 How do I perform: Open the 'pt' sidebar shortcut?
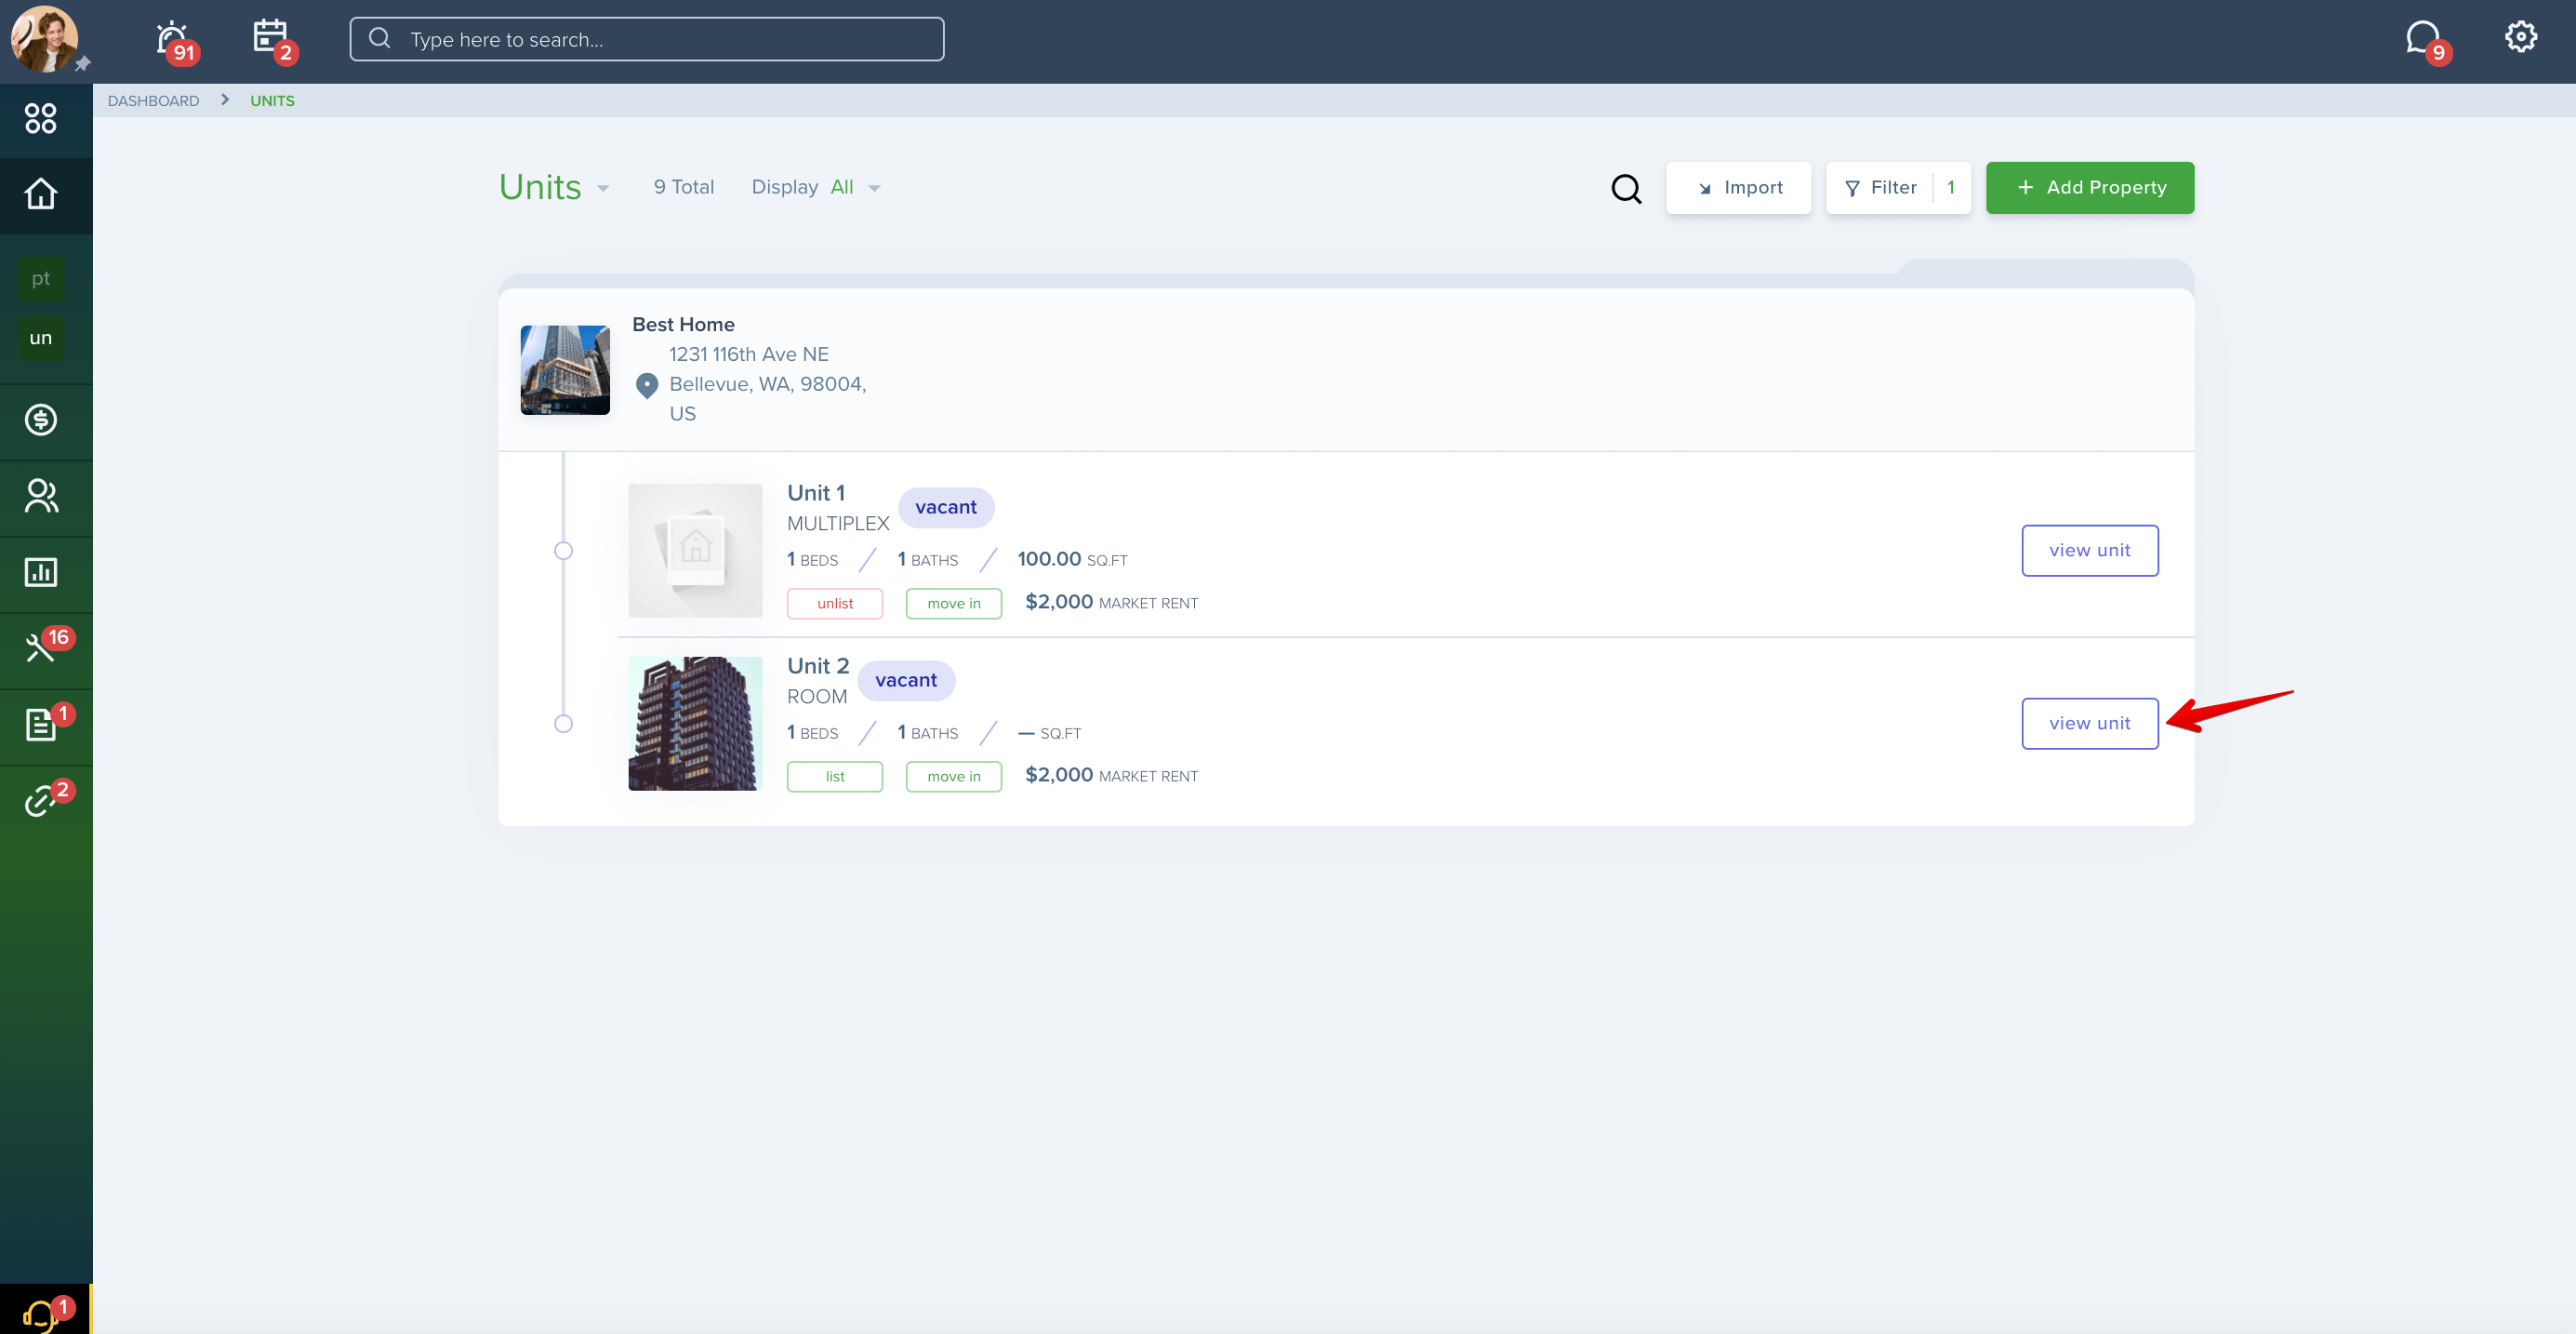click(41, 279)
